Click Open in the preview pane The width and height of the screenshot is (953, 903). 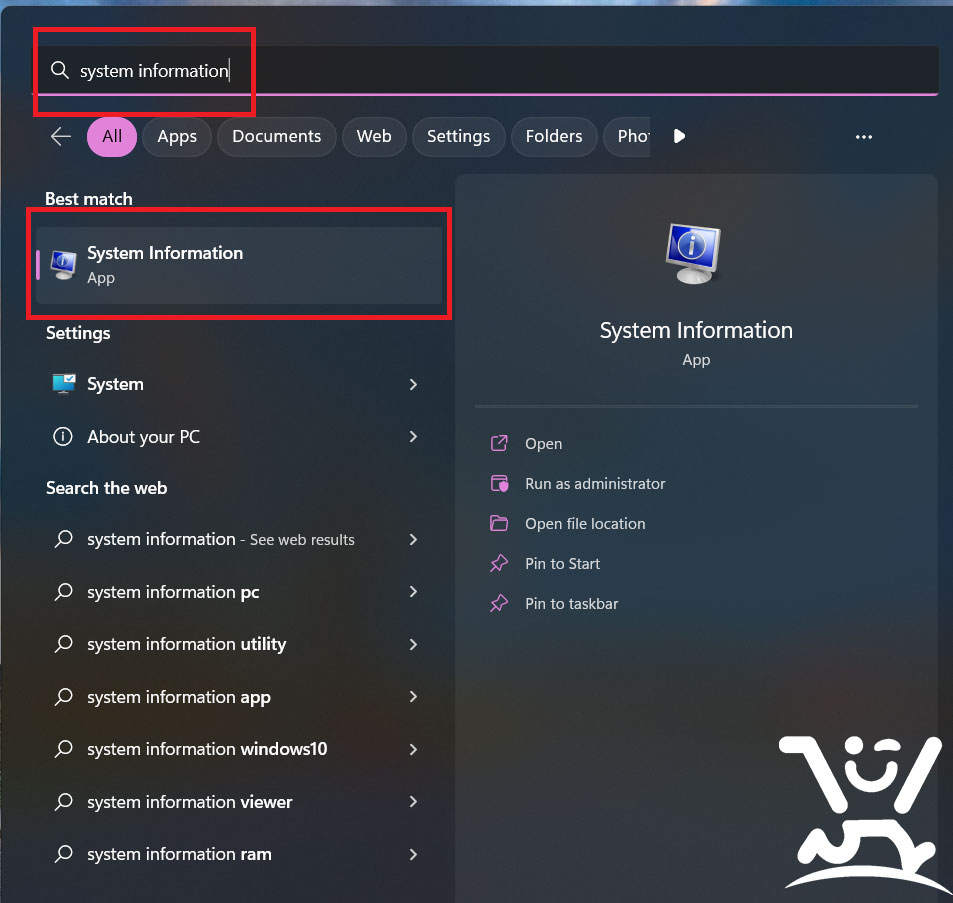click(x=543, y=444)
